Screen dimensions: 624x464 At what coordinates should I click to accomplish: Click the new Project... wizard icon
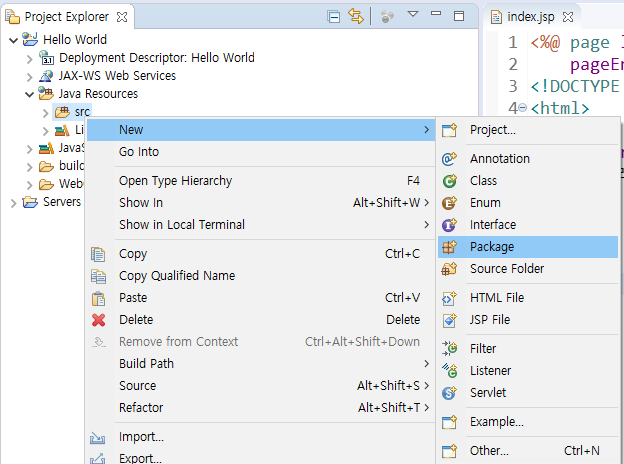click(x=449, y=130)
